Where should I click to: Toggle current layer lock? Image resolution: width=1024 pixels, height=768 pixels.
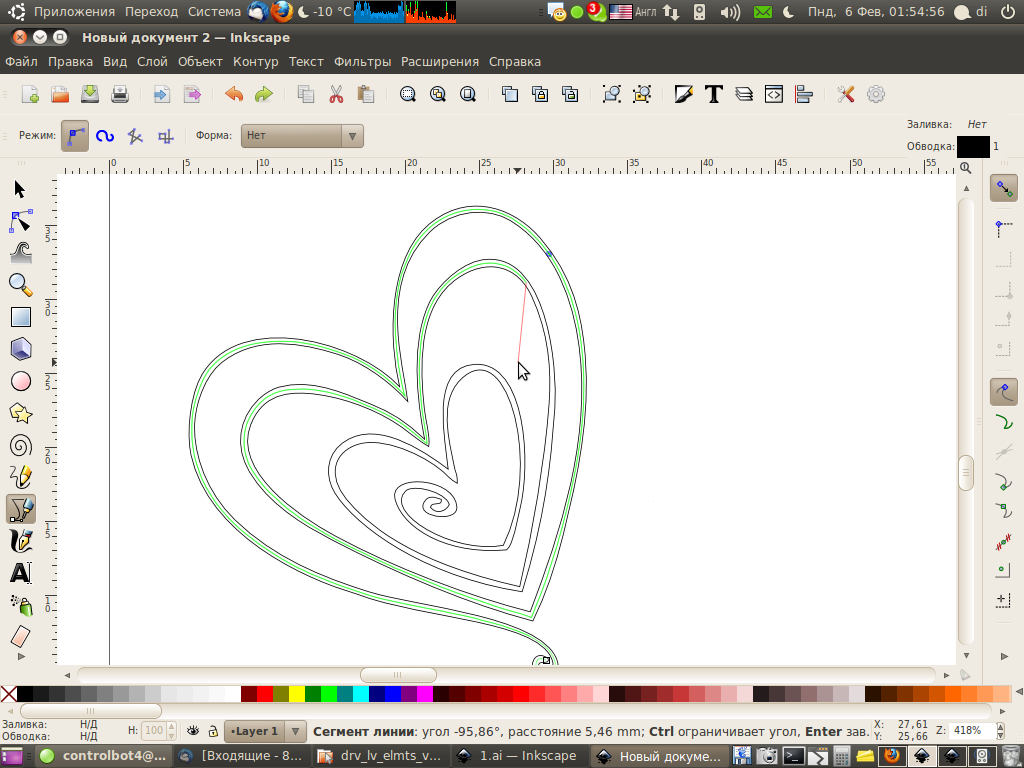[212, 731]
